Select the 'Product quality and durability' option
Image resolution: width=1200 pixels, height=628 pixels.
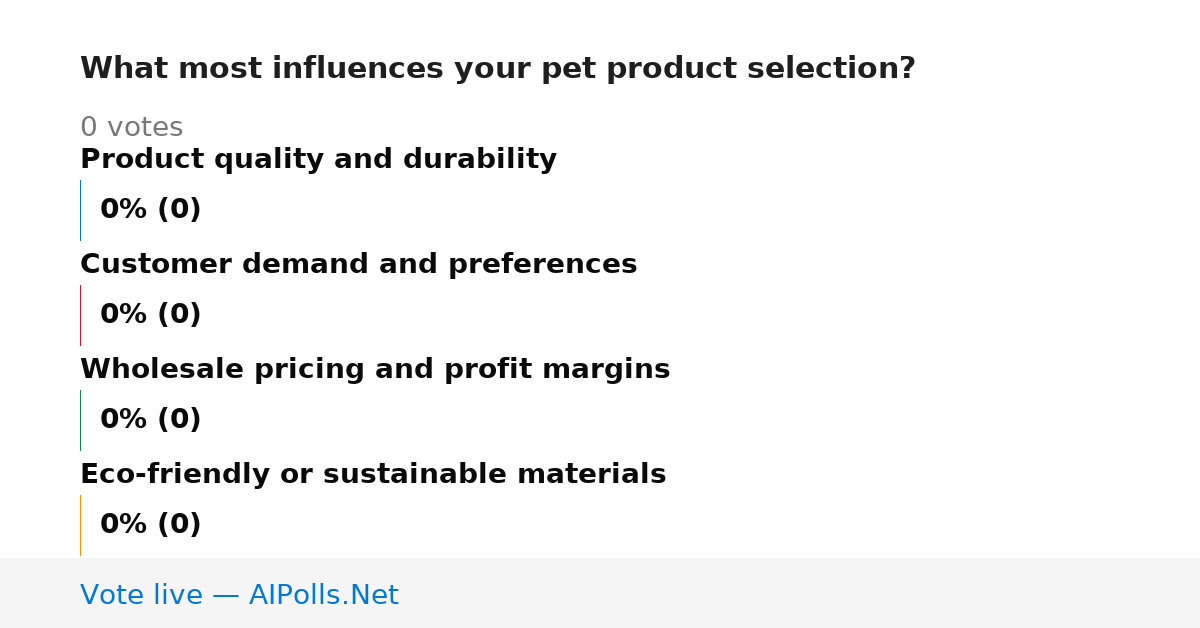(x=318, y=160)
